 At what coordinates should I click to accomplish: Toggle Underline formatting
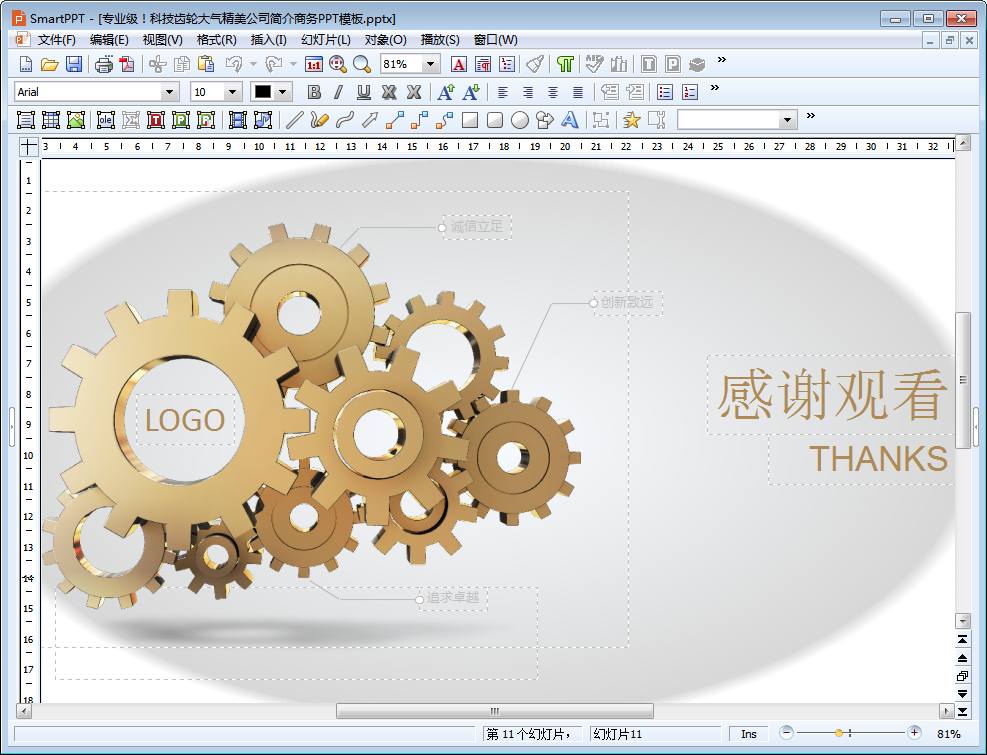click(364, 92)
